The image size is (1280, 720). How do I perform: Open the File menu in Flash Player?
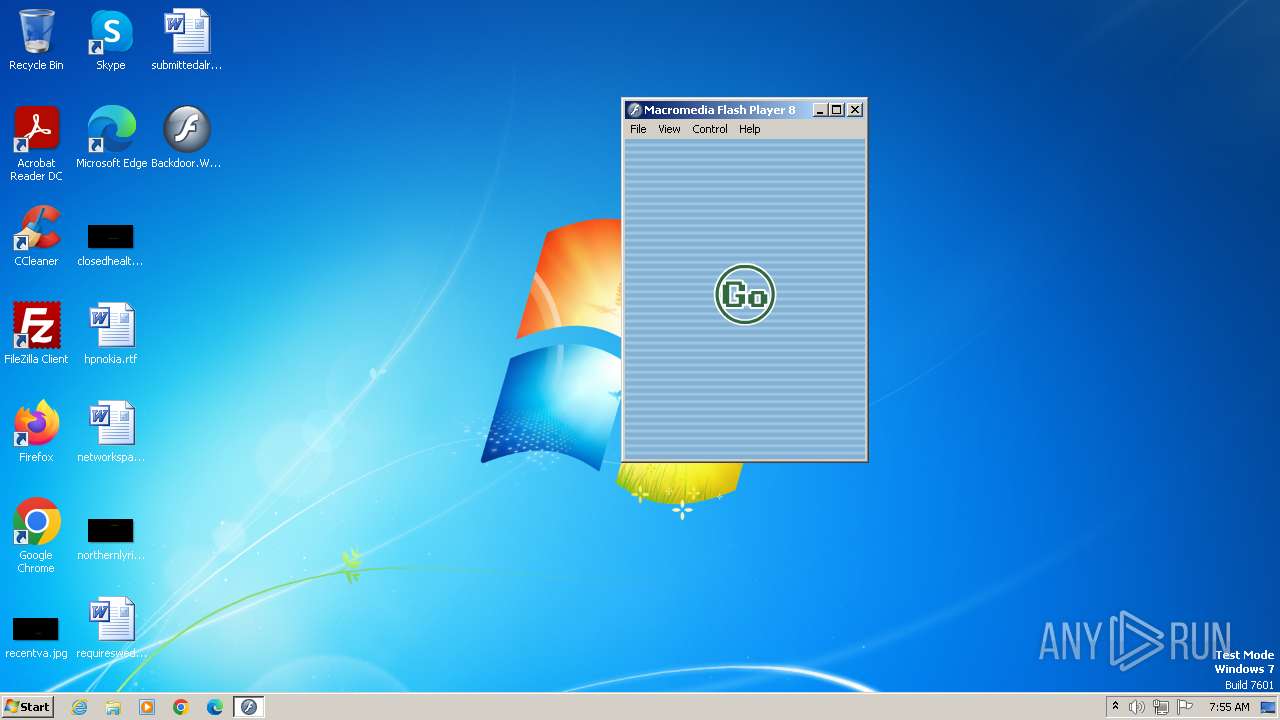click(638, 129)
